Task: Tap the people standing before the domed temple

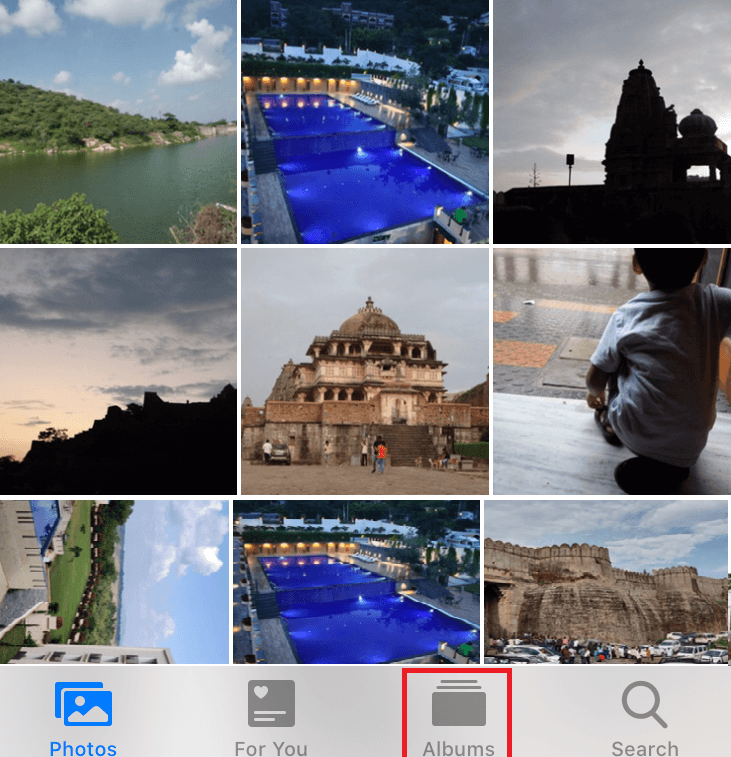Action: point(378,455)
